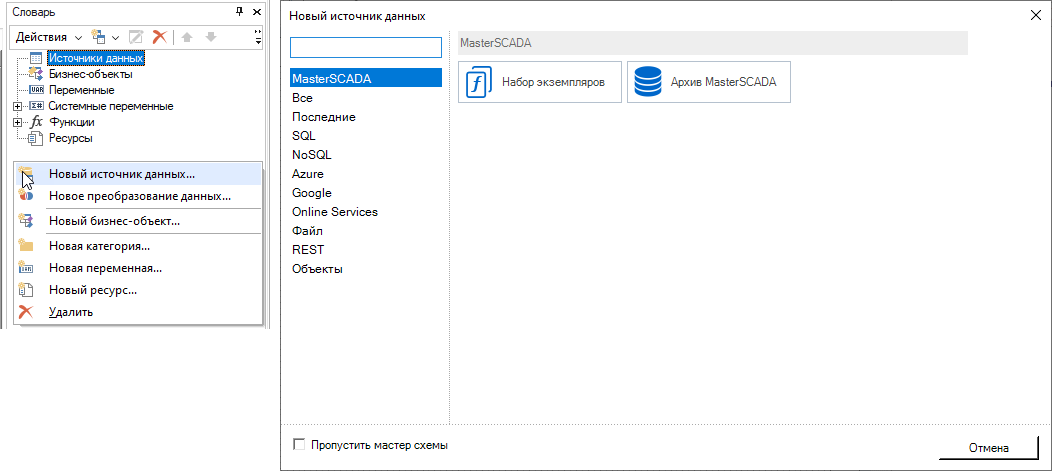This screenshot has height=473, width=1055.
Task: Close the Новый источник данных dialog
Action: click(x=1035, y=15)
